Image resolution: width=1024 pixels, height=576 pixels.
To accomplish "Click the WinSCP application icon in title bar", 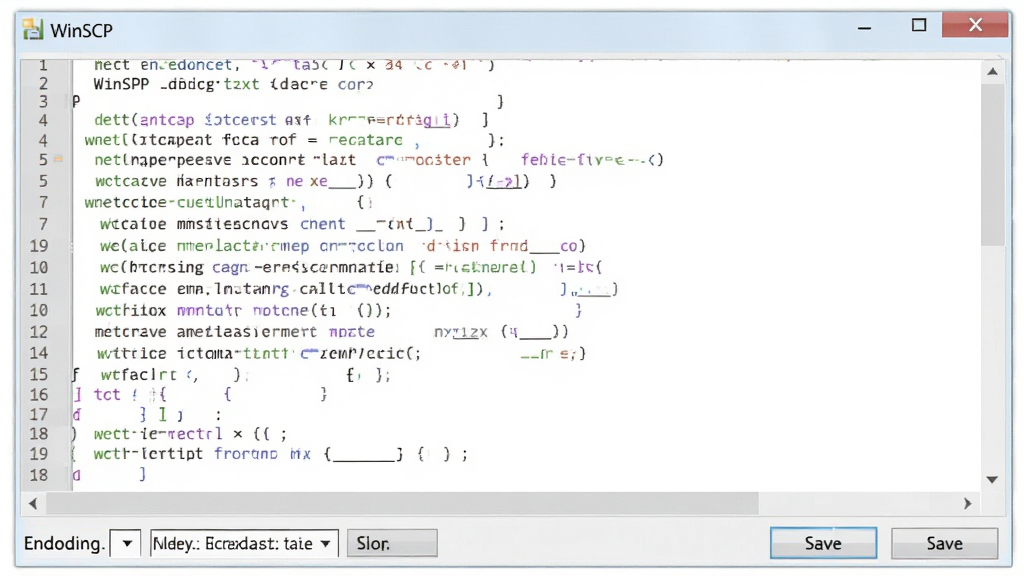I will pos(33,30).
